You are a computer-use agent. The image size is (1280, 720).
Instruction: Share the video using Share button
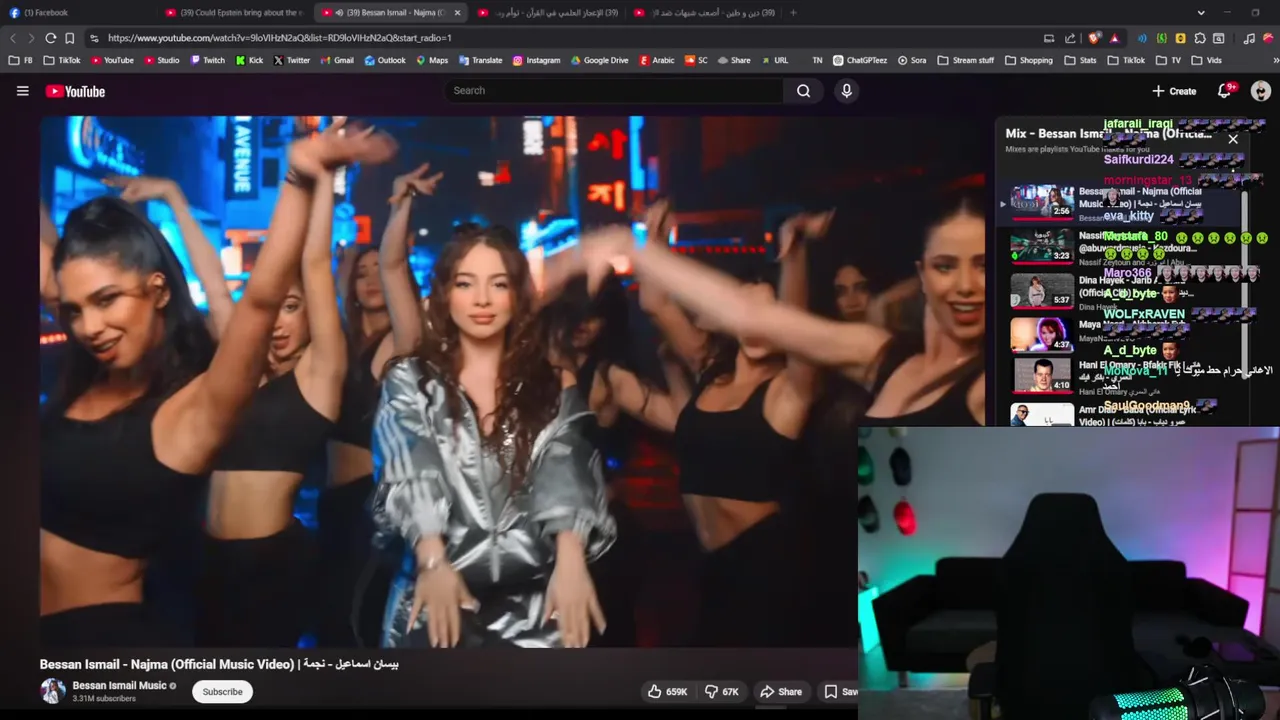click(780, 691)
